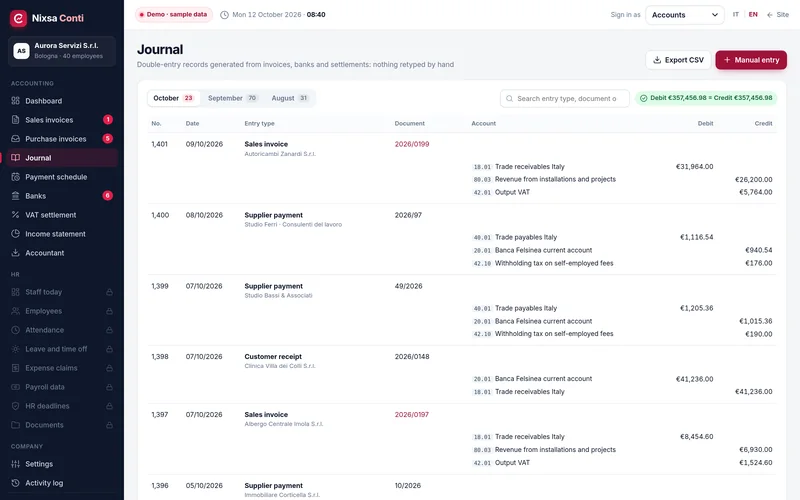Click document number 2026/0148
The image size is (800, 500).
412,357
